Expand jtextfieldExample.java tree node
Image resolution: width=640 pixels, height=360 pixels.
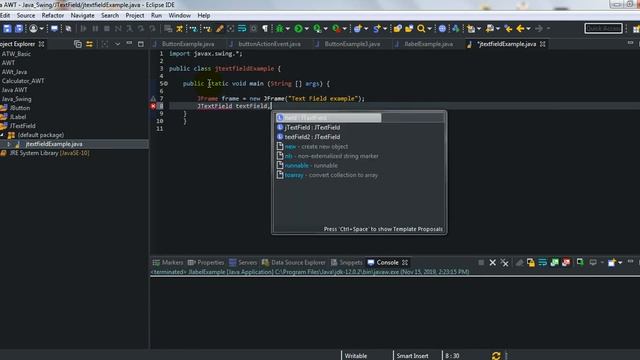[x=9, y=144]
